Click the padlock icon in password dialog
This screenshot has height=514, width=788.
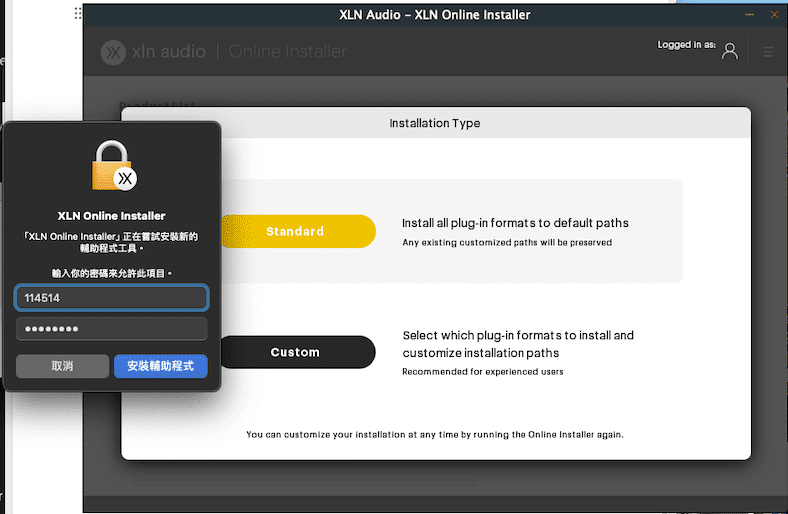(114, 165)
